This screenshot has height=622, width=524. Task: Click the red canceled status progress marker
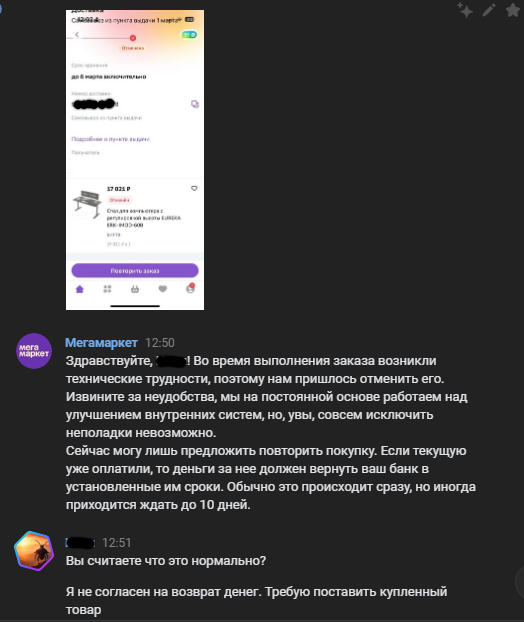[133, 38]
